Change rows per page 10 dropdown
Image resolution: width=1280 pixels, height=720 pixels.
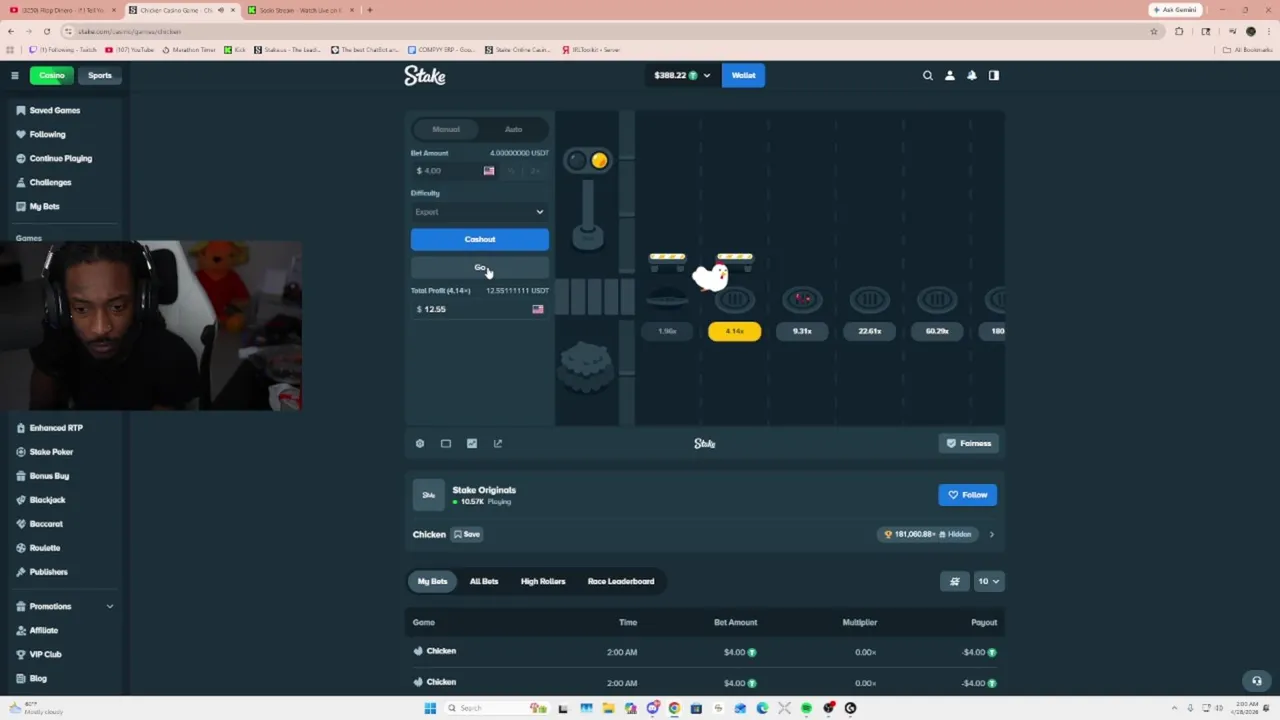point(988,581)
